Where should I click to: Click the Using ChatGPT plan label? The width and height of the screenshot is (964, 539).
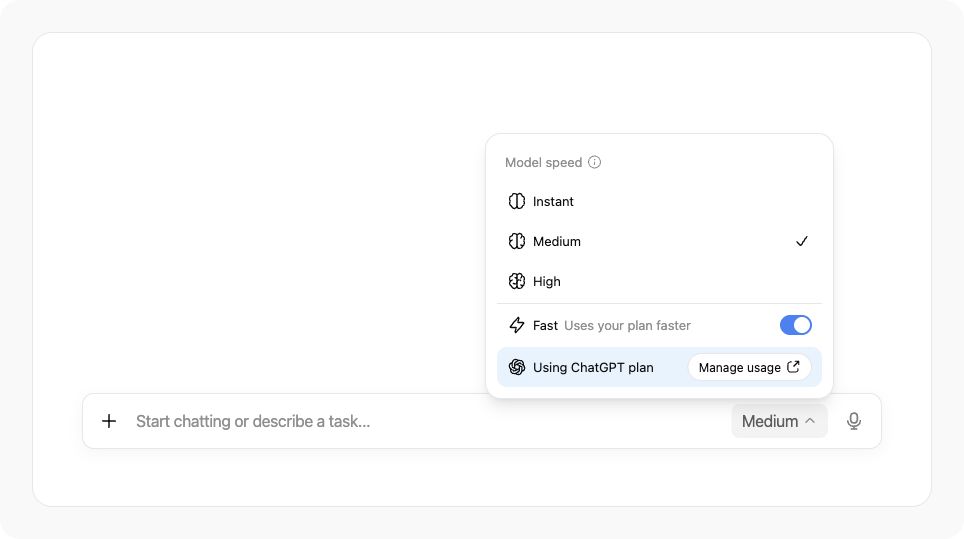tap(593, 368)
